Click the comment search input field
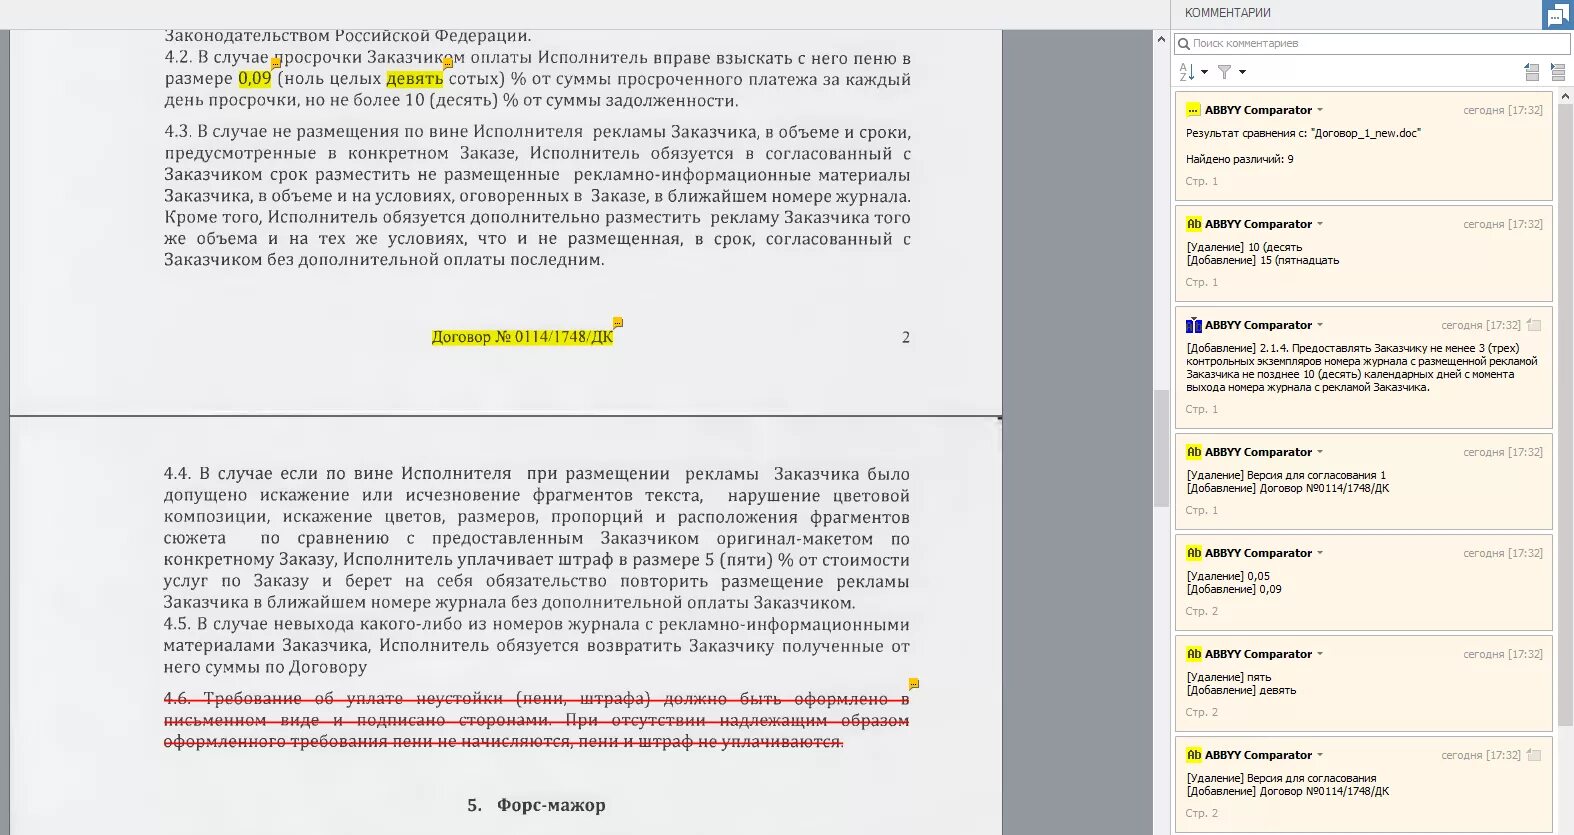 coord(1372,44)
